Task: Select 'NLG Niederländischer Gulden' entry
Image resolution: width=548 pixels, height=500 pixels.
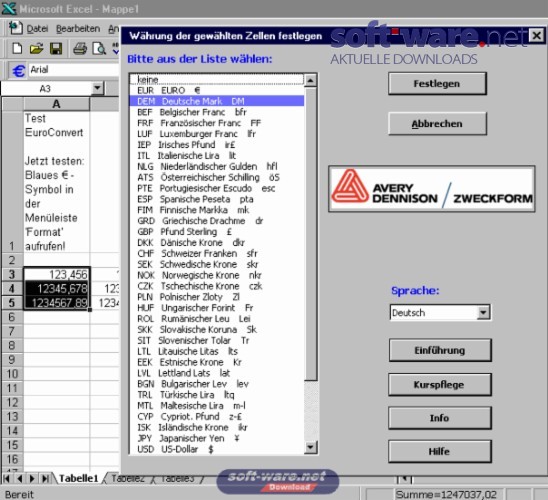Action: 217,166
